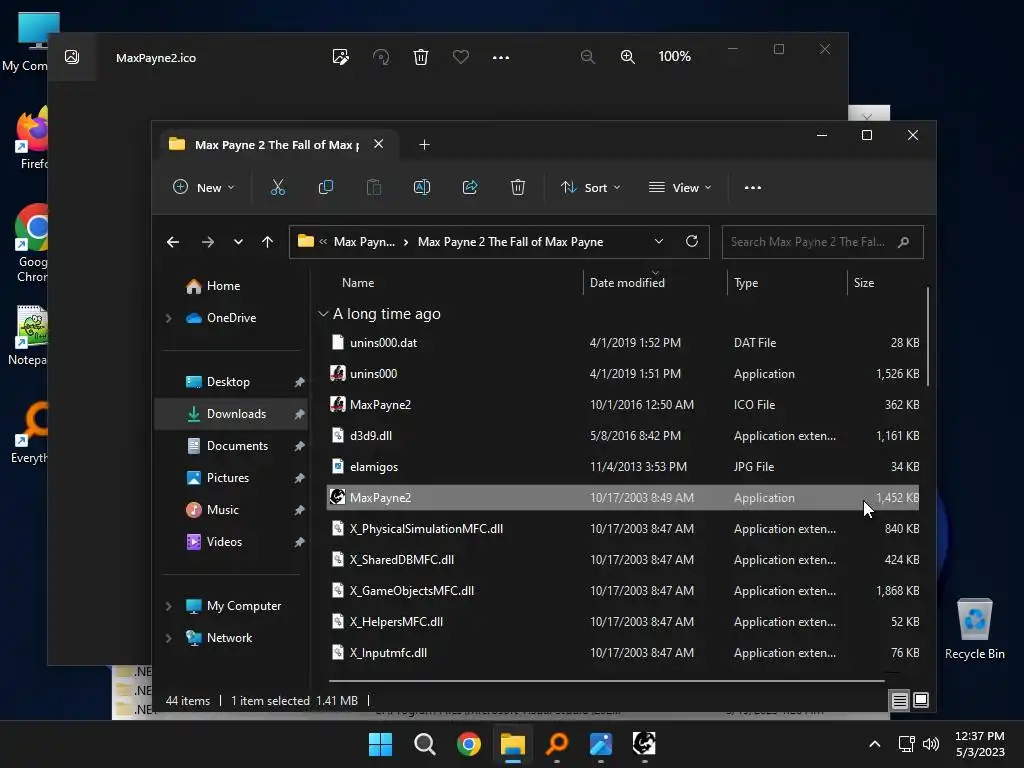The image size is (1024, 768).
Task: Close the Max Payne 2 Explorer tab
Action: pos(378,144)
